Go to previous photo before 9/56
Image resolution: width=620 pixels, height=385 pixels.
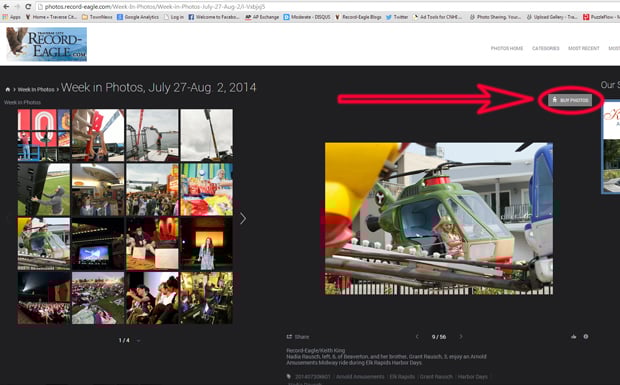pyautogui.click(x=417, y=337)
